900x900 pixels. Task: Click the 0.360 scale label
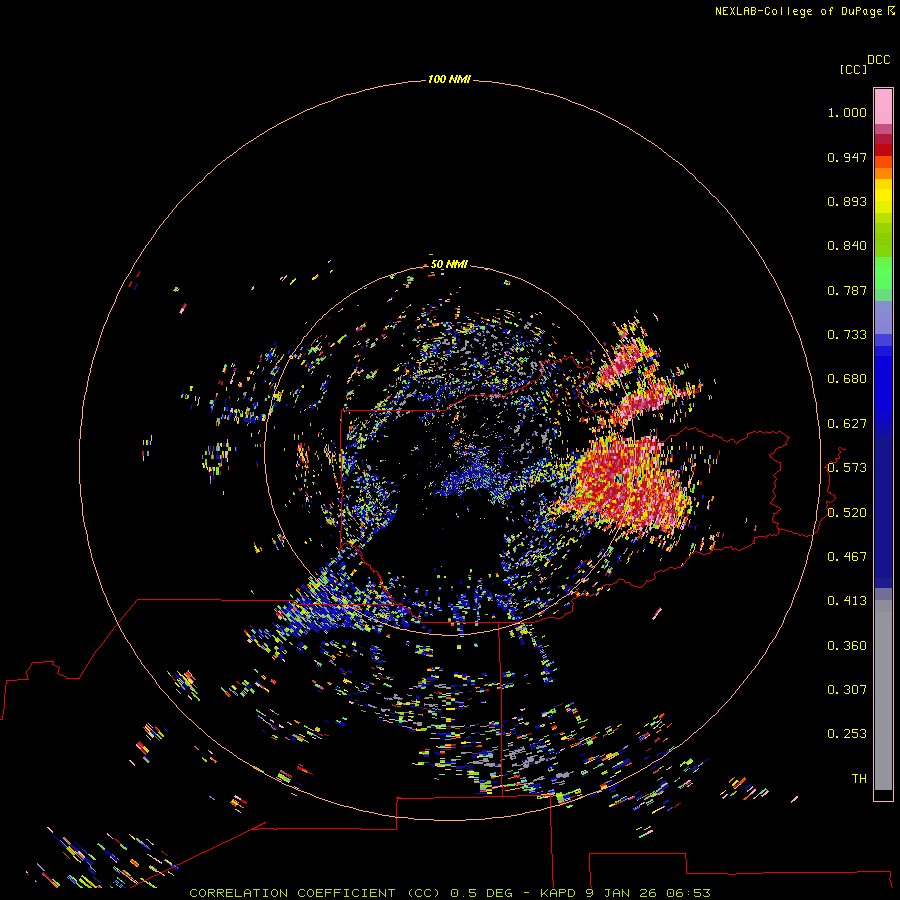[847, 646]
